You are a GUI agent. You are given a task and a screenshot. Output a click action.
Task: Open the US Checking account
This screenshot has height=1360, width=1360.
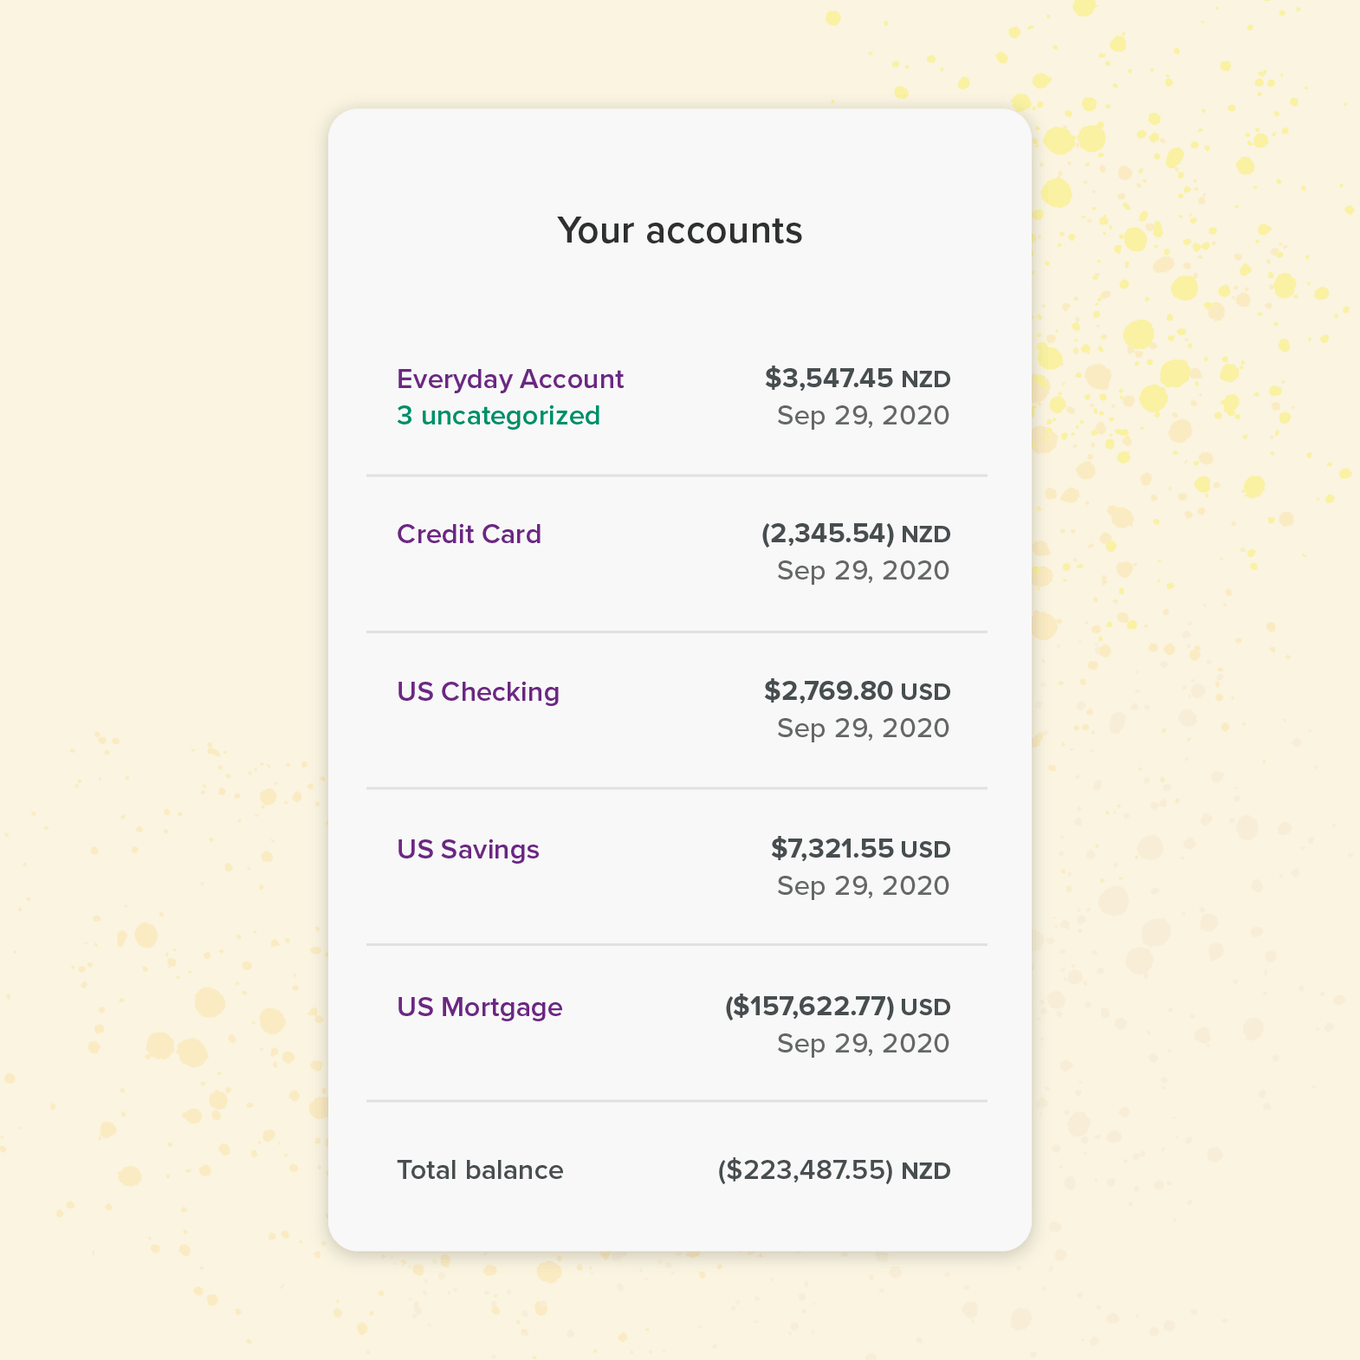[478, 691]
